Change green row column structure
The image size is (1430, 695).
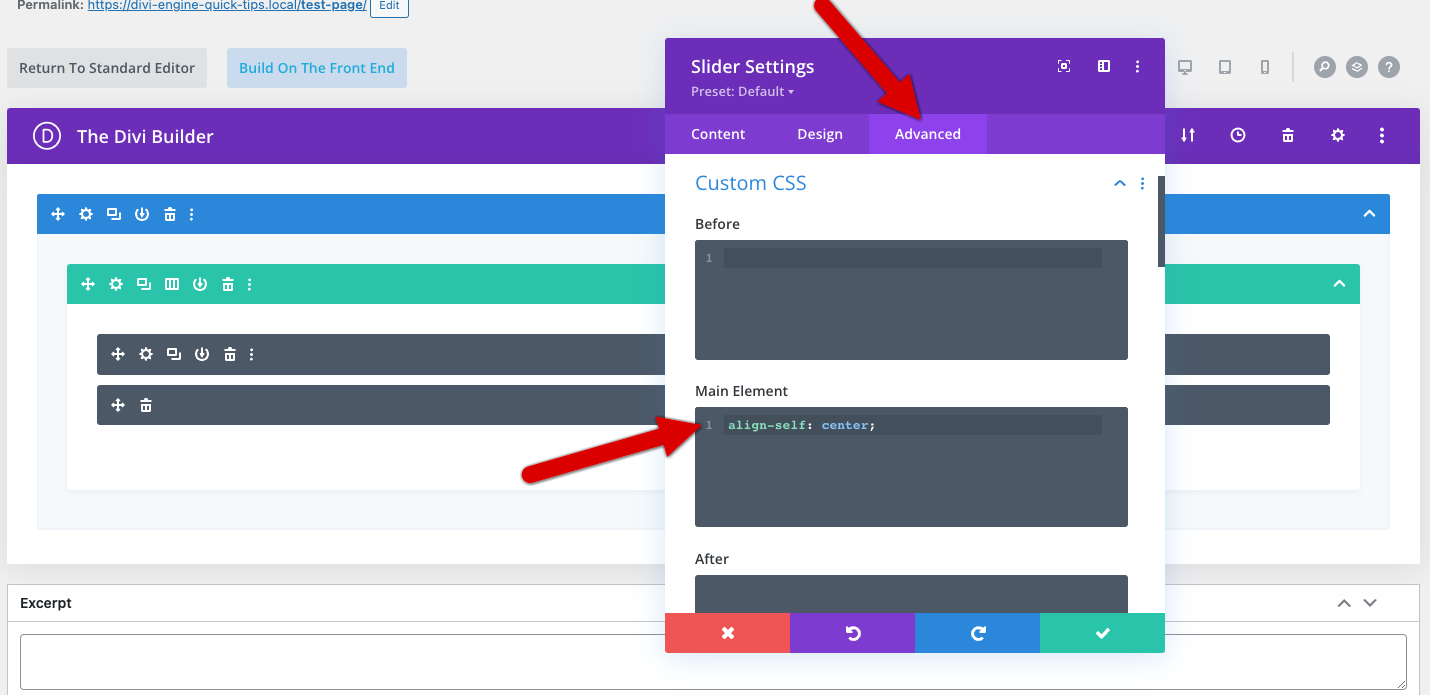[x=172, y=284]
